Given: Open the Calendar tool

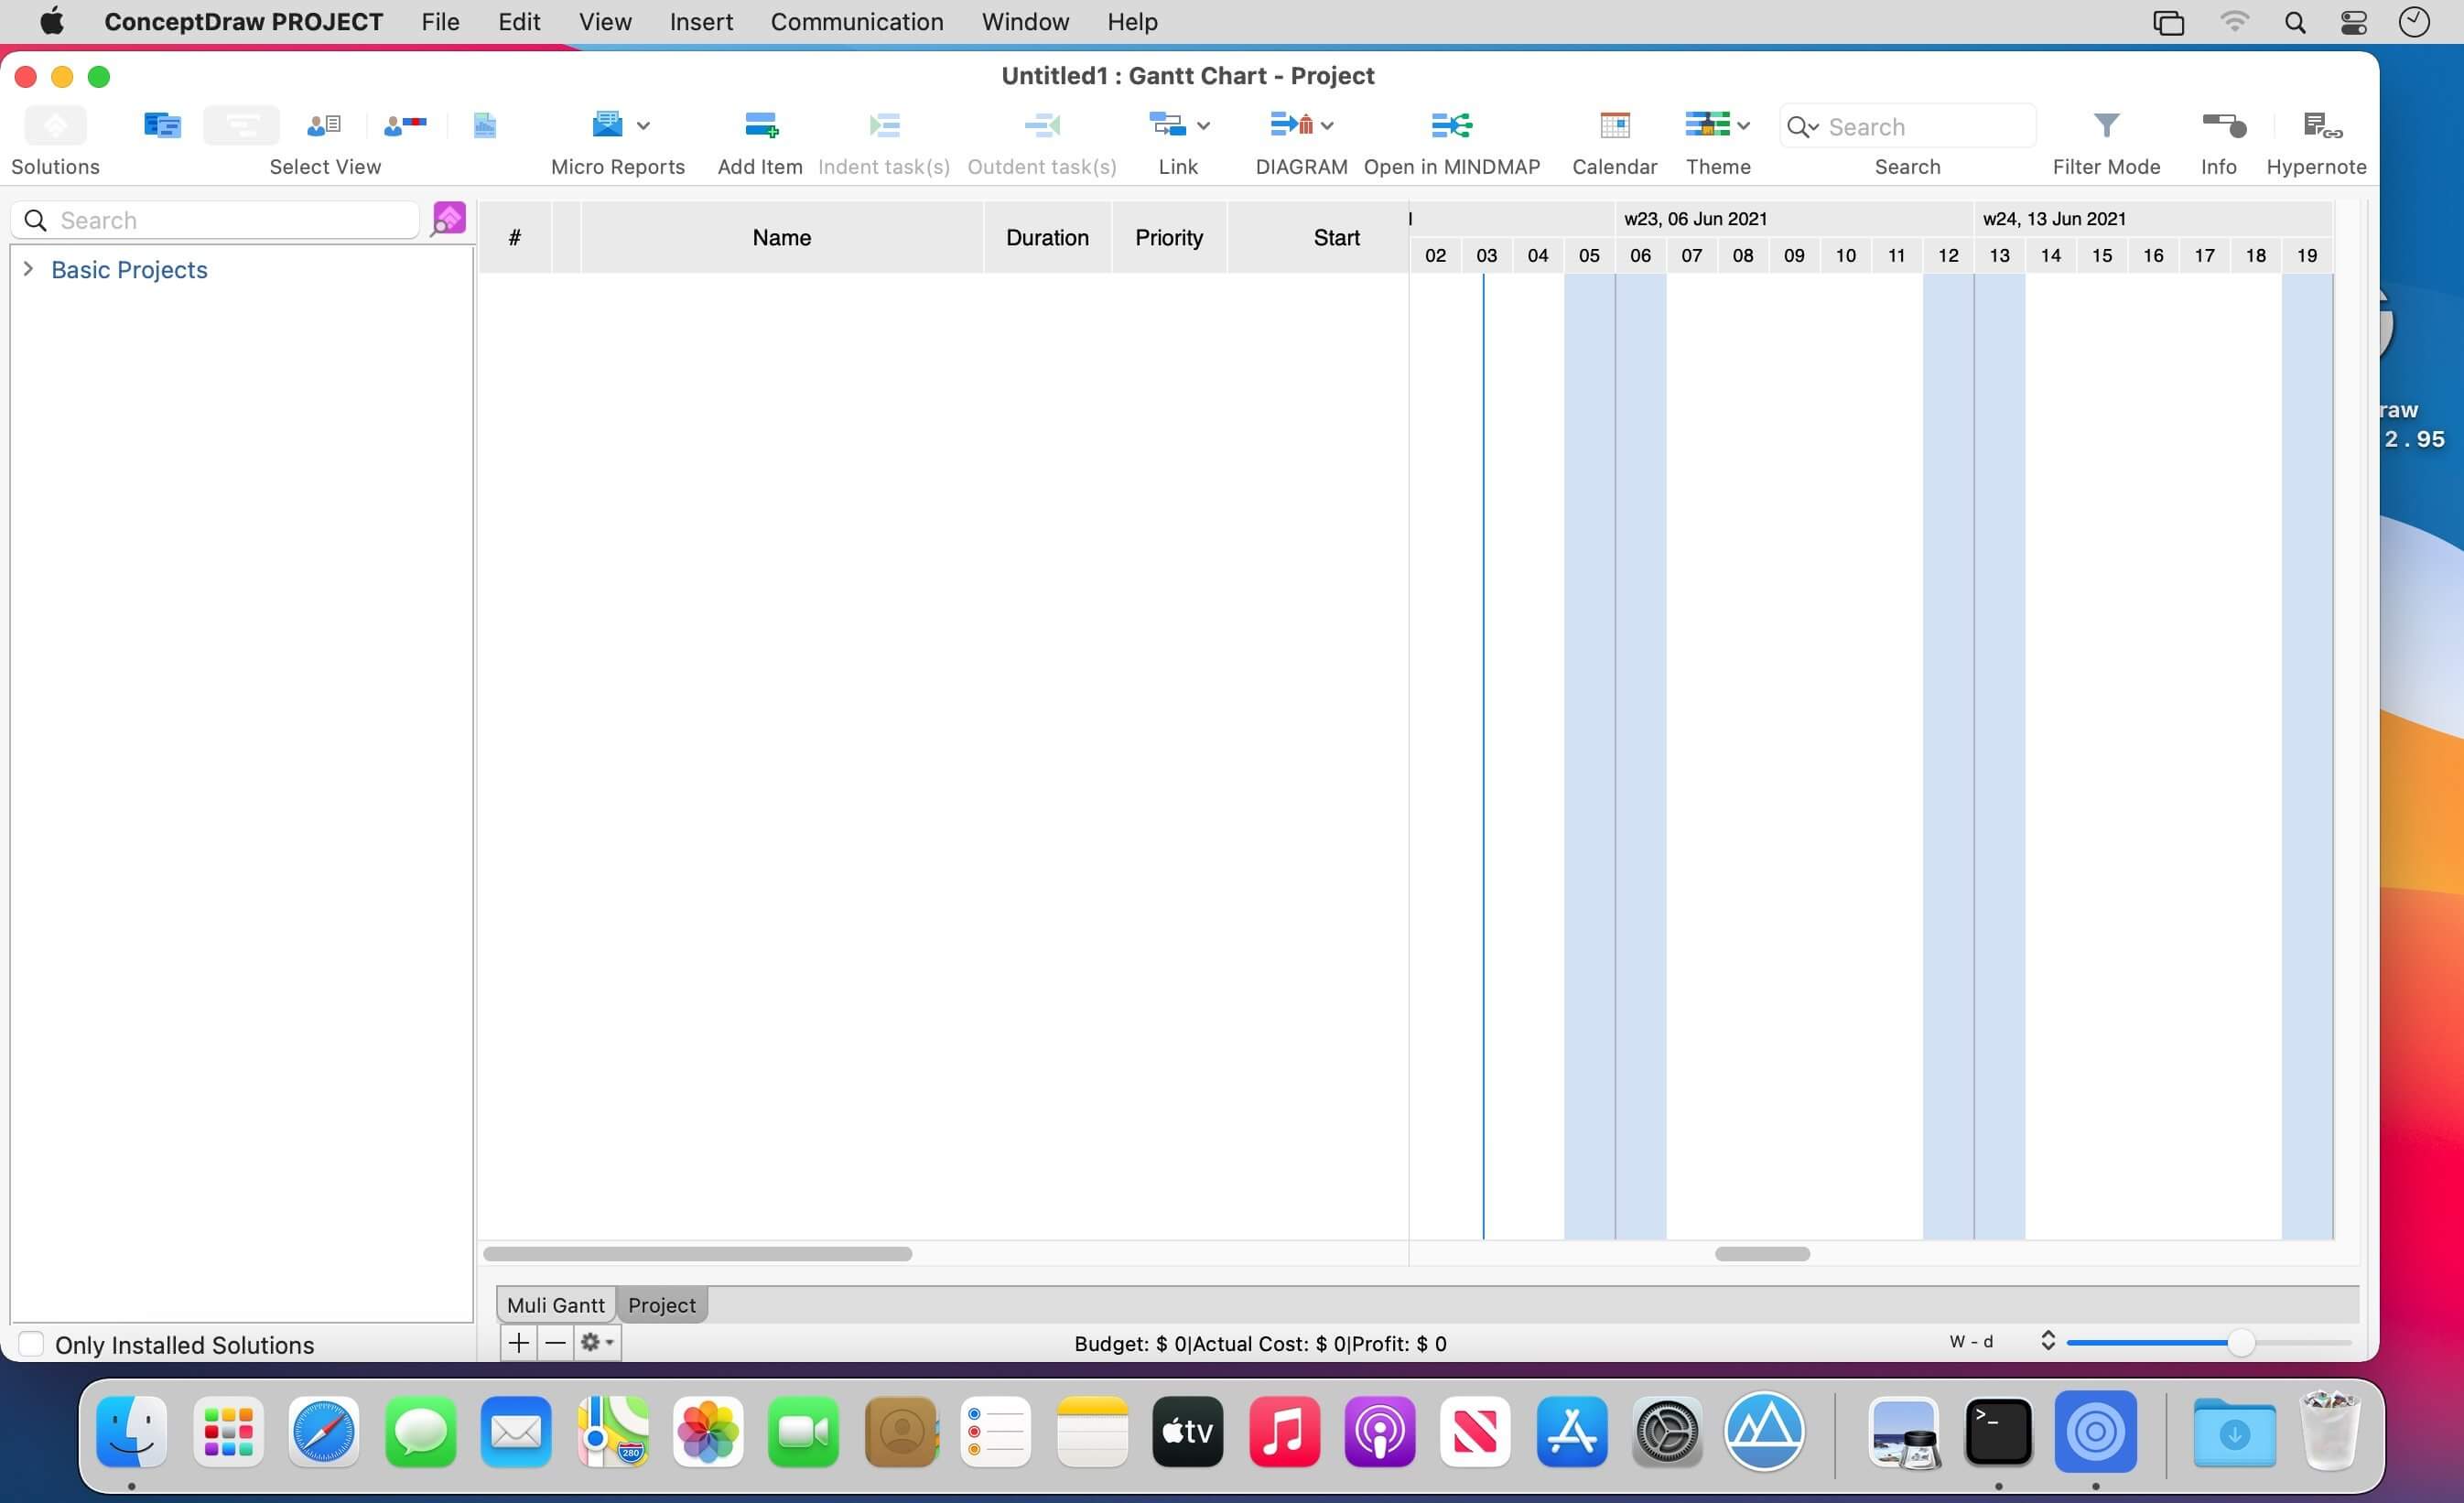Looking at the screenshot, I should (x=1614, y=125).
